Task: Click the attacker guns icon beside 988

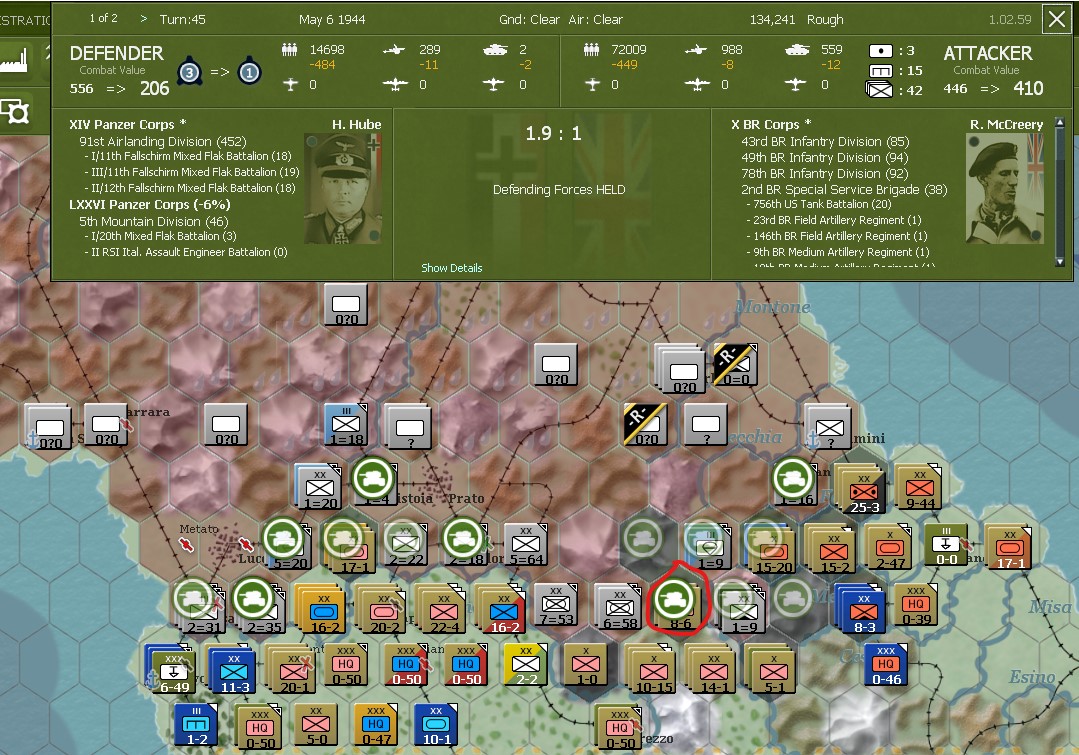Action: click(696, 50)
